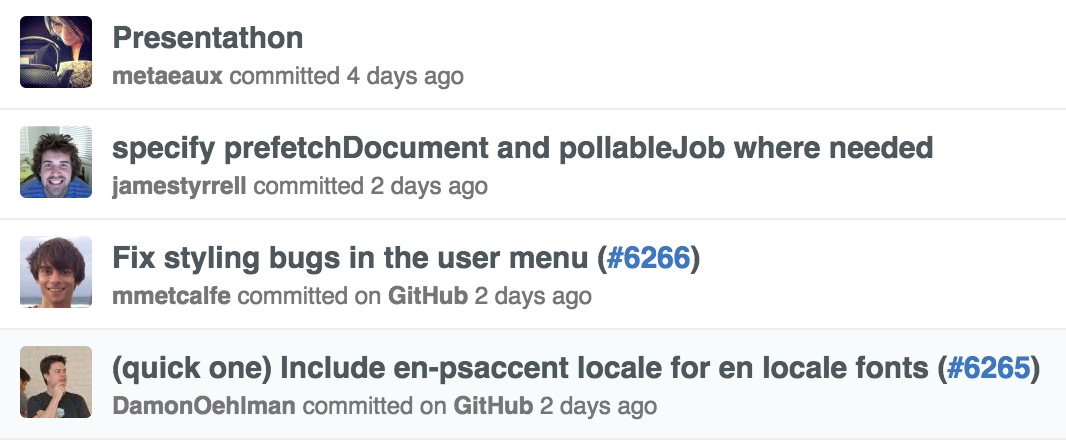Open the en-psaccent locale commit title
This screenshot has width=1066, height=444.
tap(520, 368)
